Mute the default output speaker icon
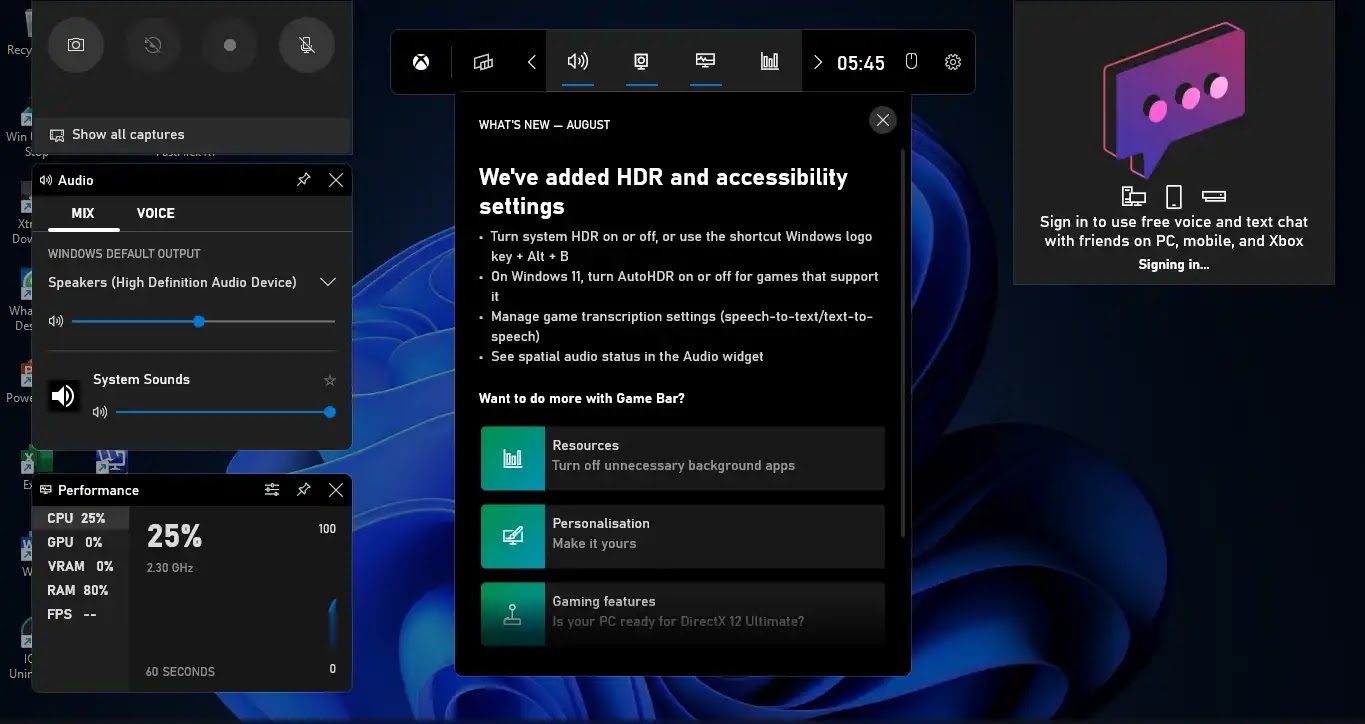The image size is (1365, 724). coord(56,321)
